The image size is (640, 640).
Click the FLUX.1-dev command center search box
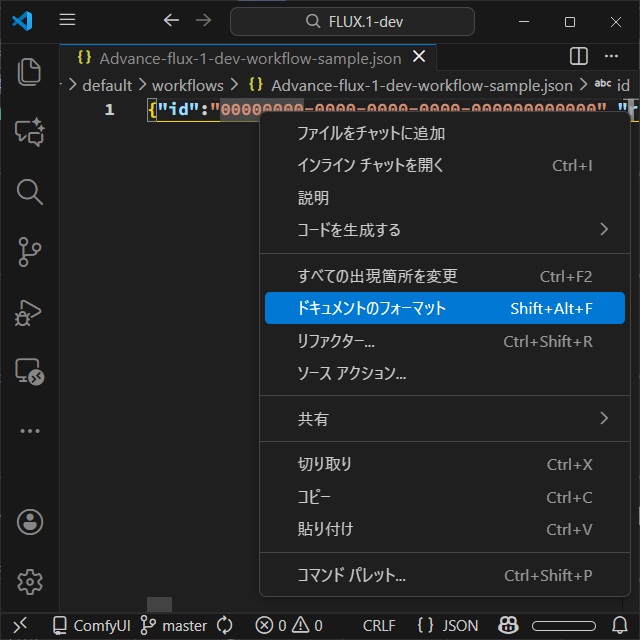pyautogui.click(x=352, y=21)
